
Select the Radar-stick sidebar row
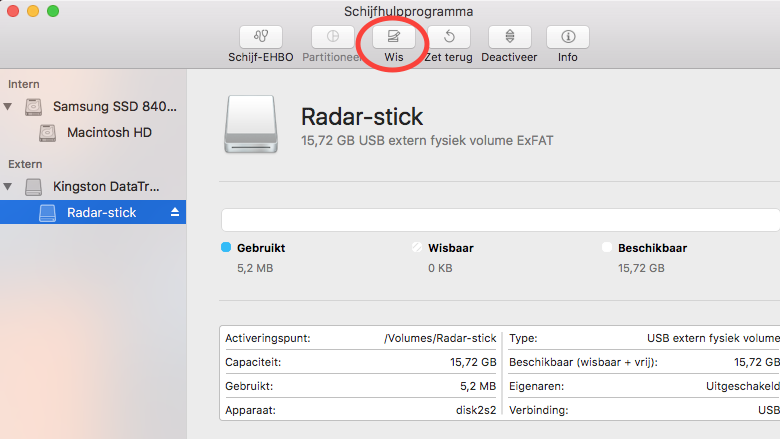(x=93, y=212)
